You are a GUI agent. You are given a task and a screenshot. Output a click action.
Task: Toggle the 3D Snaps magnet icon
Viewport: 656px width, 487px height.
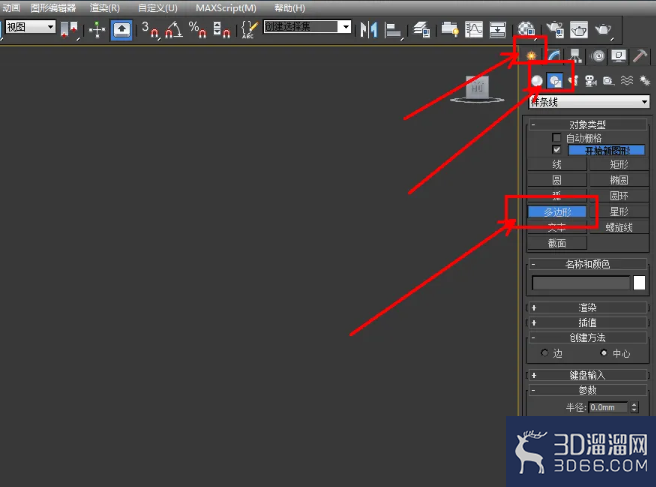pos(150,30)
